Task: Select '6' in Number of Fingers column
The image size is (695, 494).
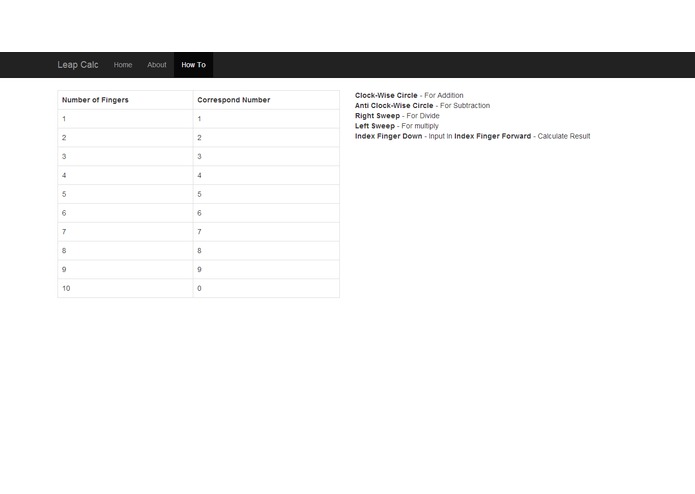Action: click(125, 213)
